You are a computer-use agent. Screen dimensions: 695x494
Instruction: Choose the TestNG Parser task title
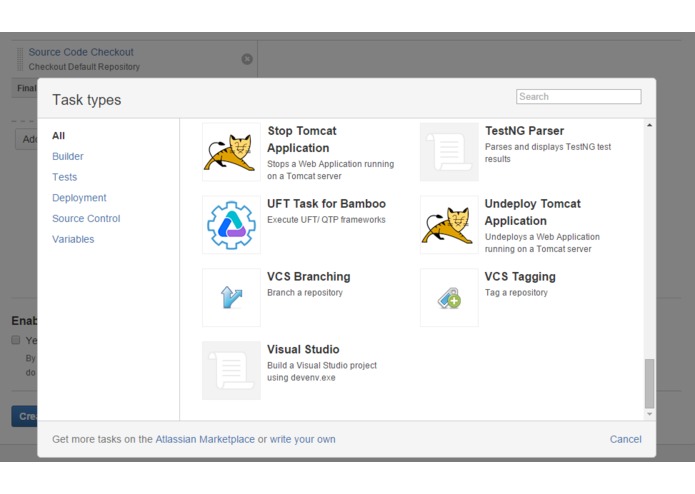[524, 131]
